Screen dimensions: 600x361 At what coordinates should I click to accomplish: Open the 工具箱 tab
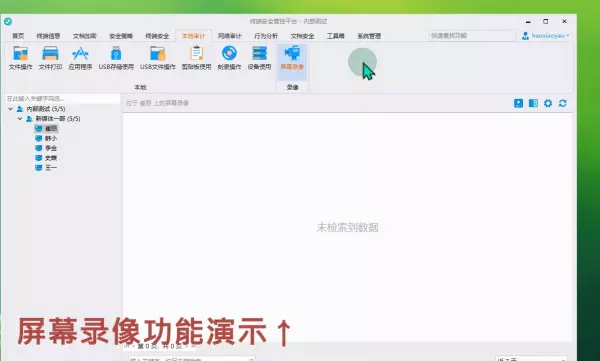pos(336,36)
